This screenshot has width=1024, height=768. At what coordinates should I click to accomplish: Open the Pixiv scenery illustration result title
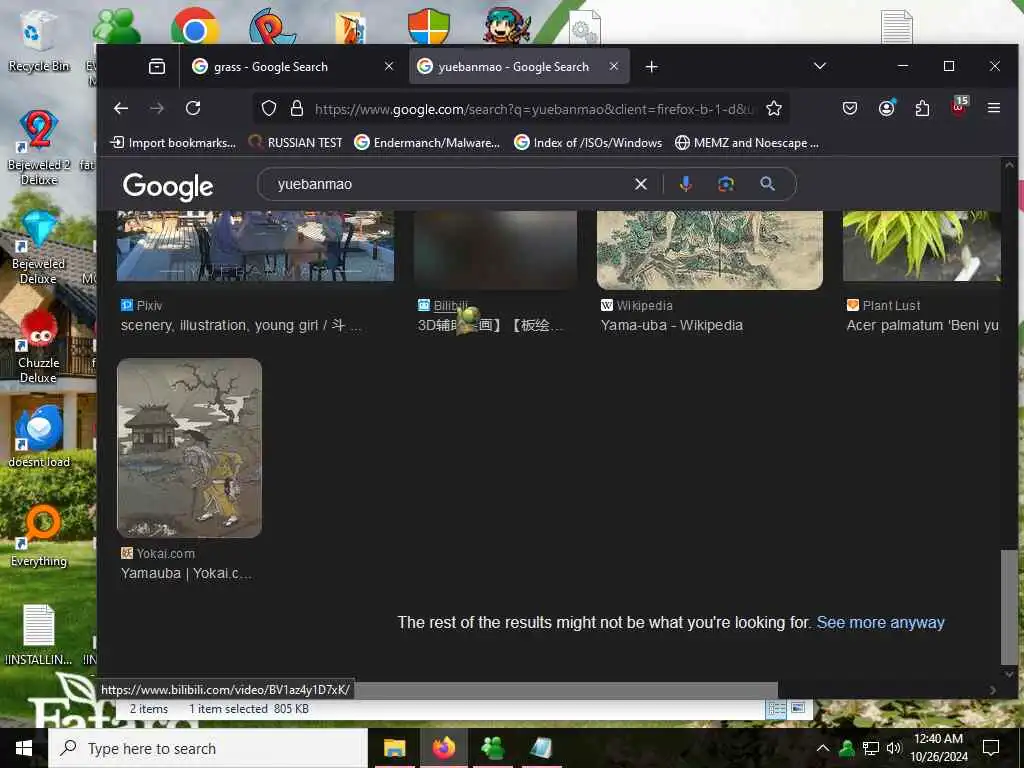(241, 325)
